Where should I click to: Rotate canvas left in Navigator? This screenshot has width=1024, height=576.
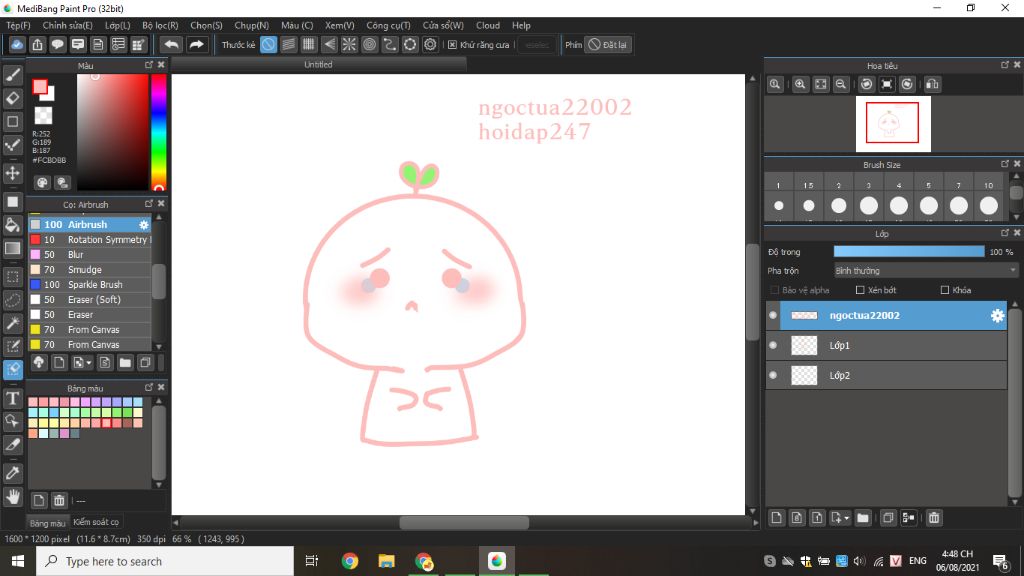click(x=867, y=84)
